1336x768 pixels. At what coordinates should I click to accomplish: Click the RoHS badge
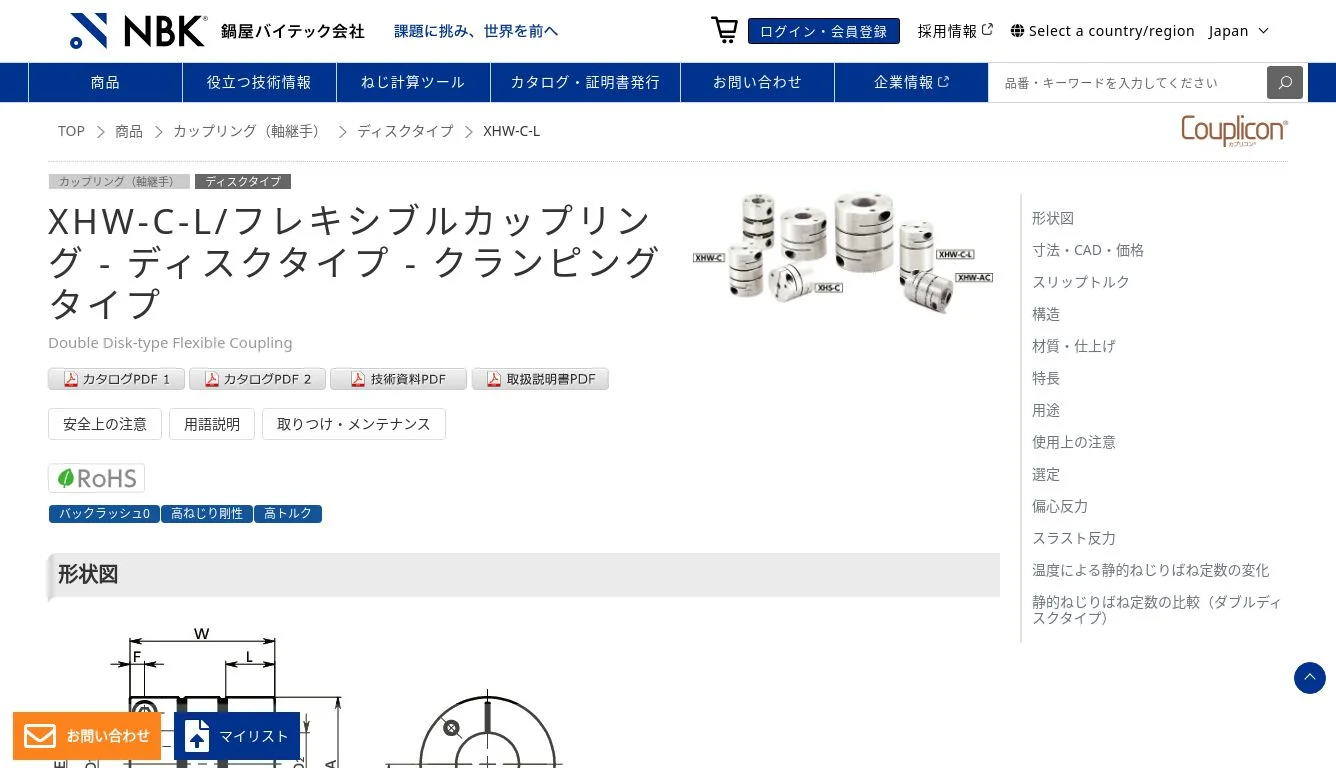pyautogui.click(x=96, y=478)
